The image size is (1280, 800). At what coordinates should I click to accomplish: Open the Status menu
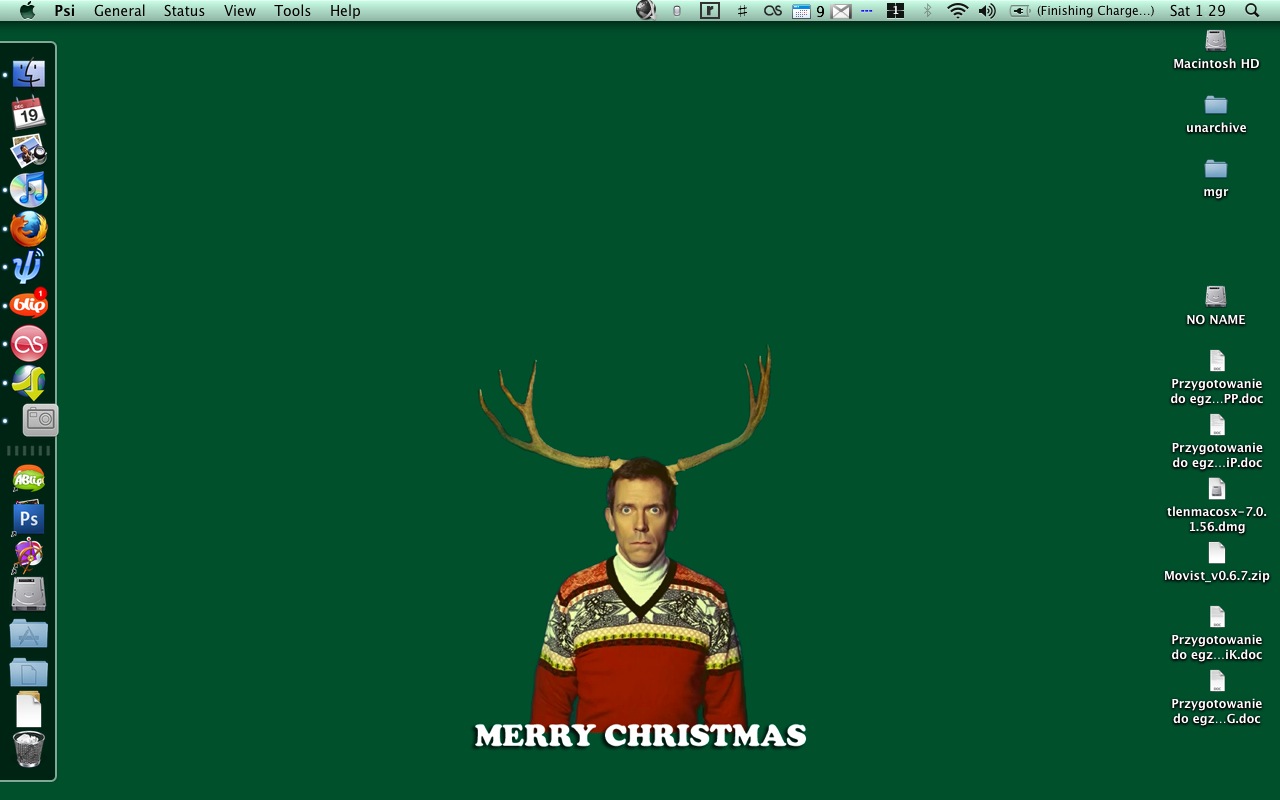point(184,11)
